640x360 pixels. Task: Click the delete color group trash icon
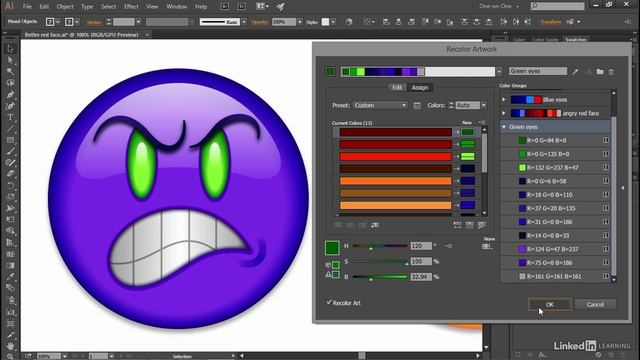click(x=611, y=72)
